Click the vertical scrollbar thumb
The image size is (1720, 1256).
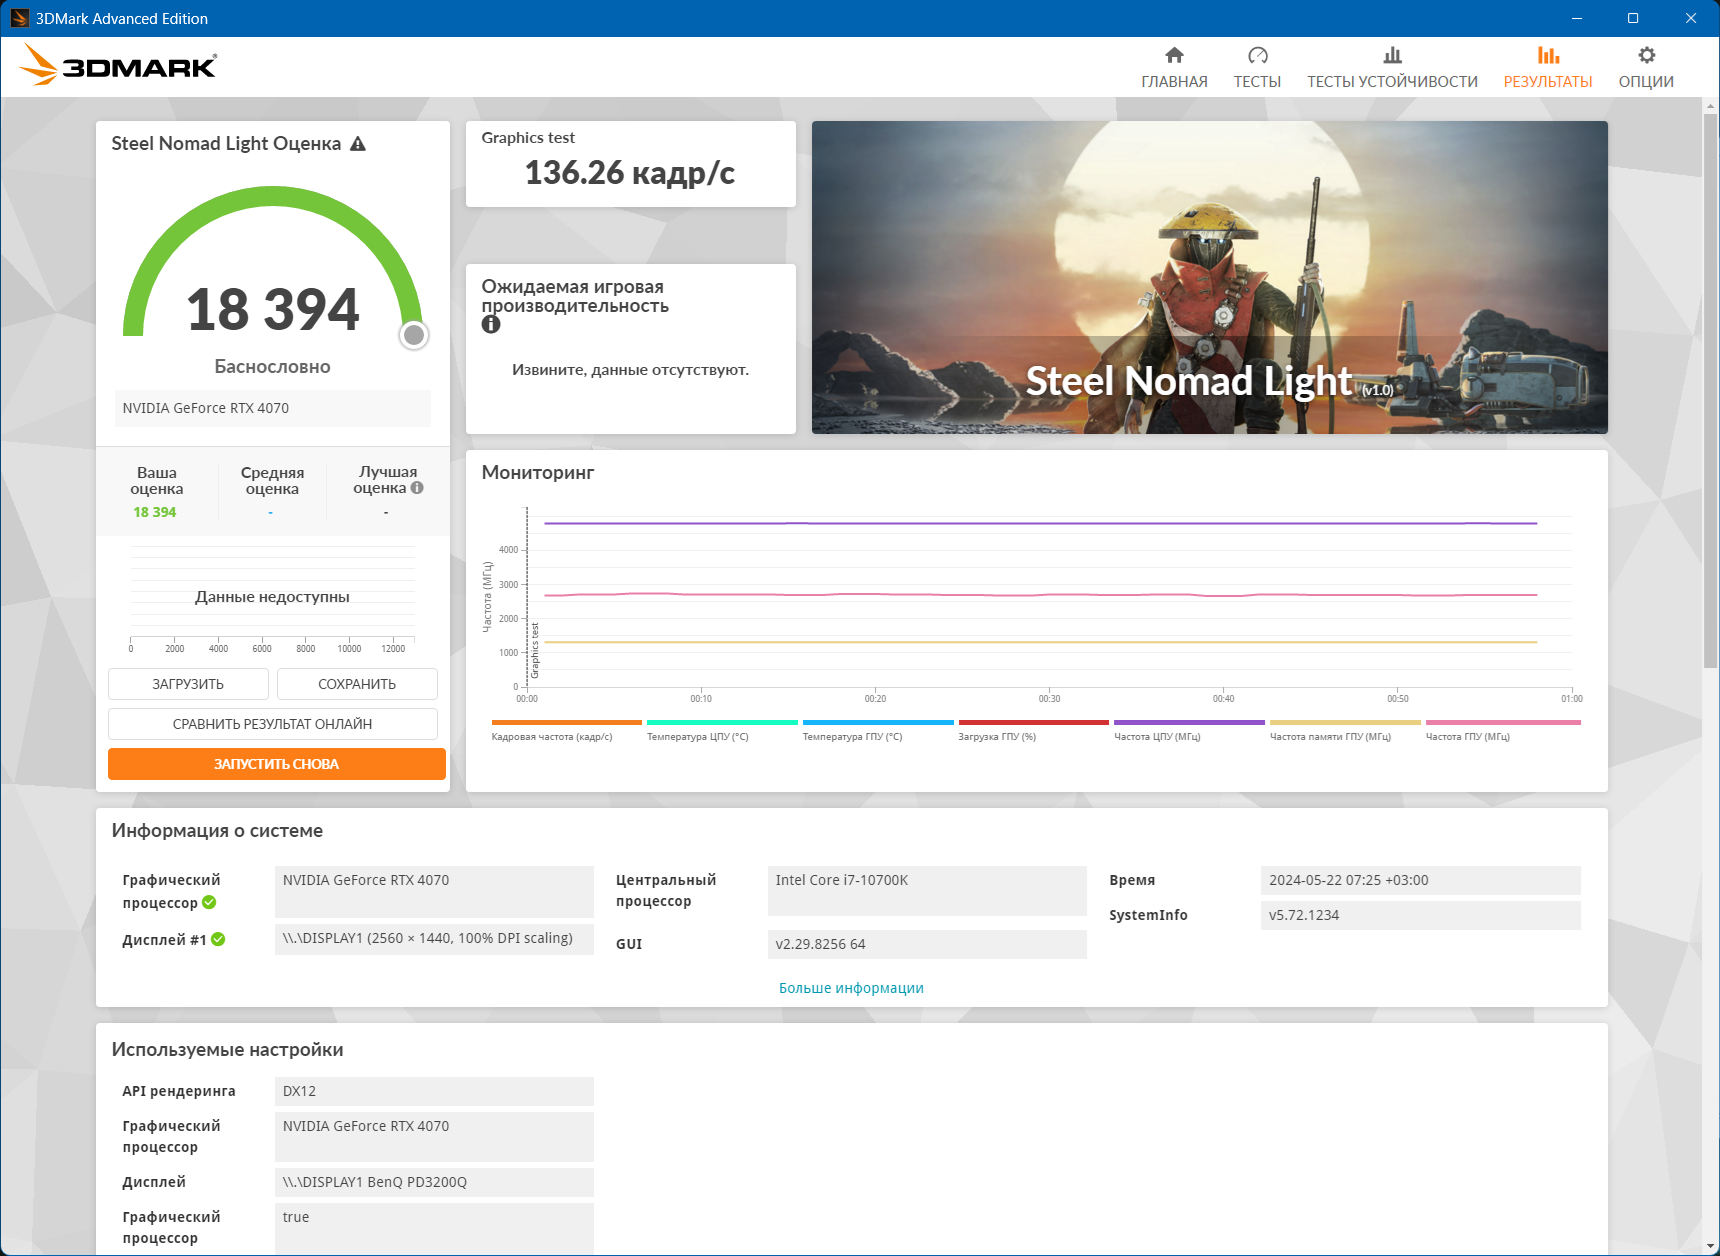(1710, 391)
